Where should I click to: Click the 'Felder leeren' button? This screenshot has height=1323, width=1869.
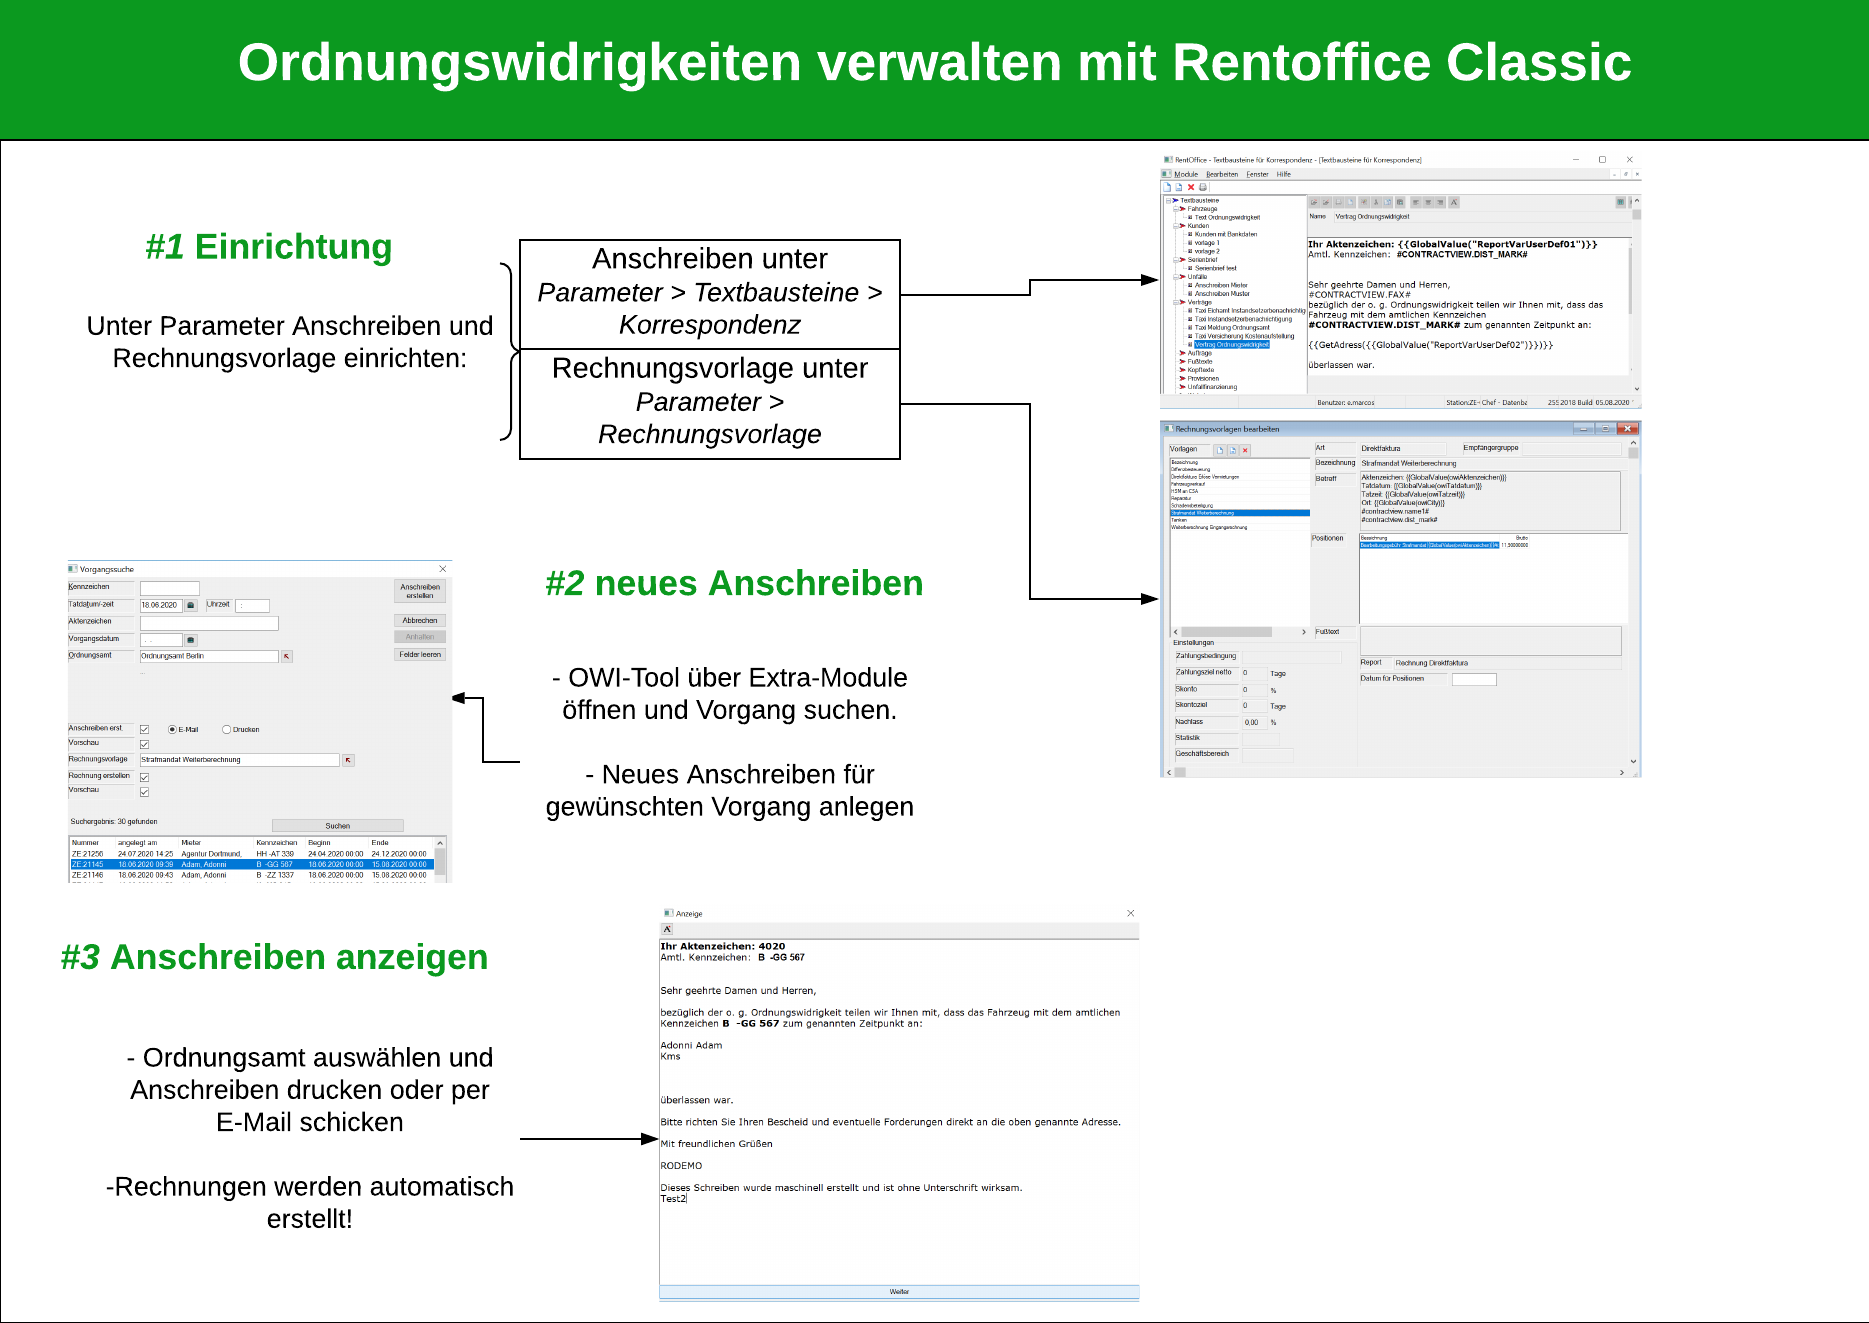[420, 655]
